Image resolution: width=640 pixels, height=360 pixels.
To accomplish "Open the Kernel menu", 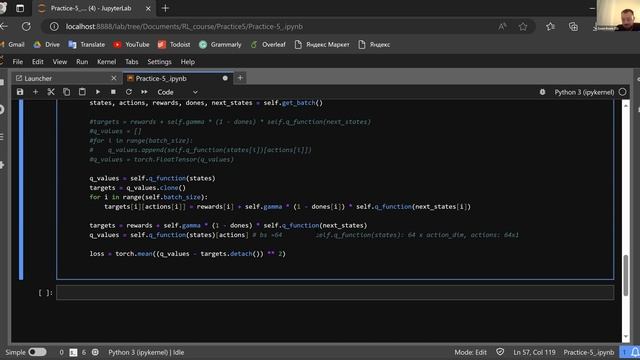I will tap(107, 62).
